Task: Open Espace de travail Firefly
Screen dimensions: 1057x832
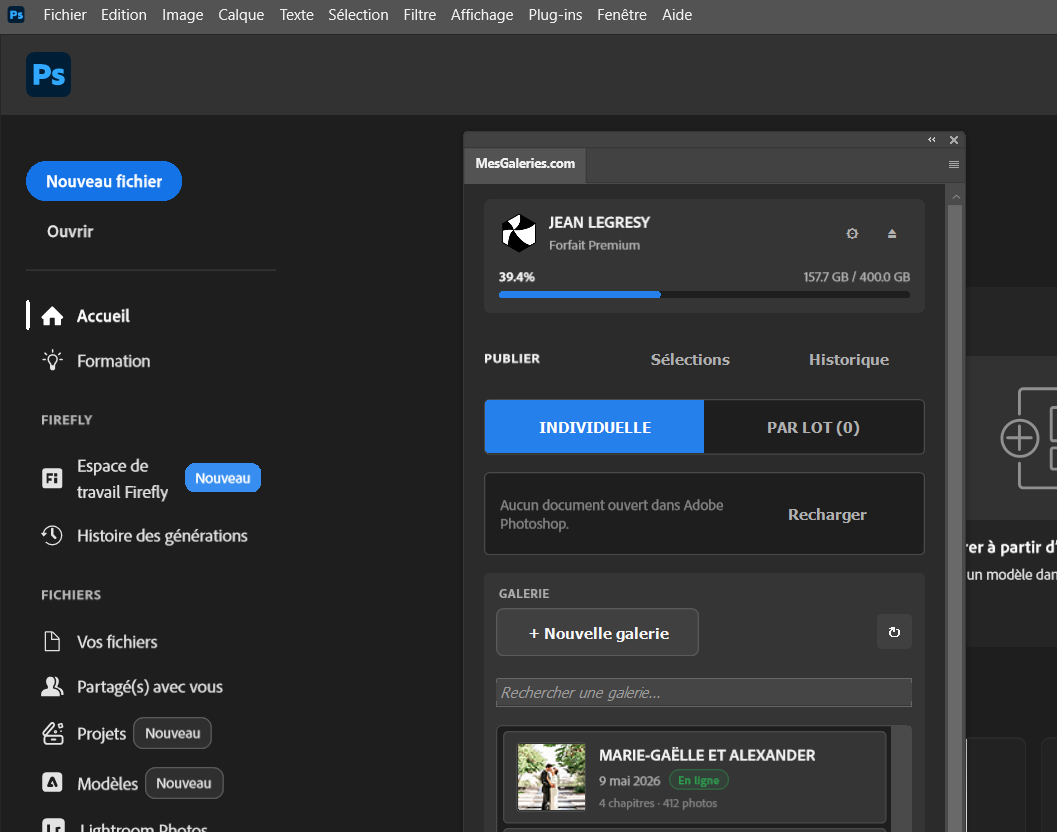Action: coord(122,479)
